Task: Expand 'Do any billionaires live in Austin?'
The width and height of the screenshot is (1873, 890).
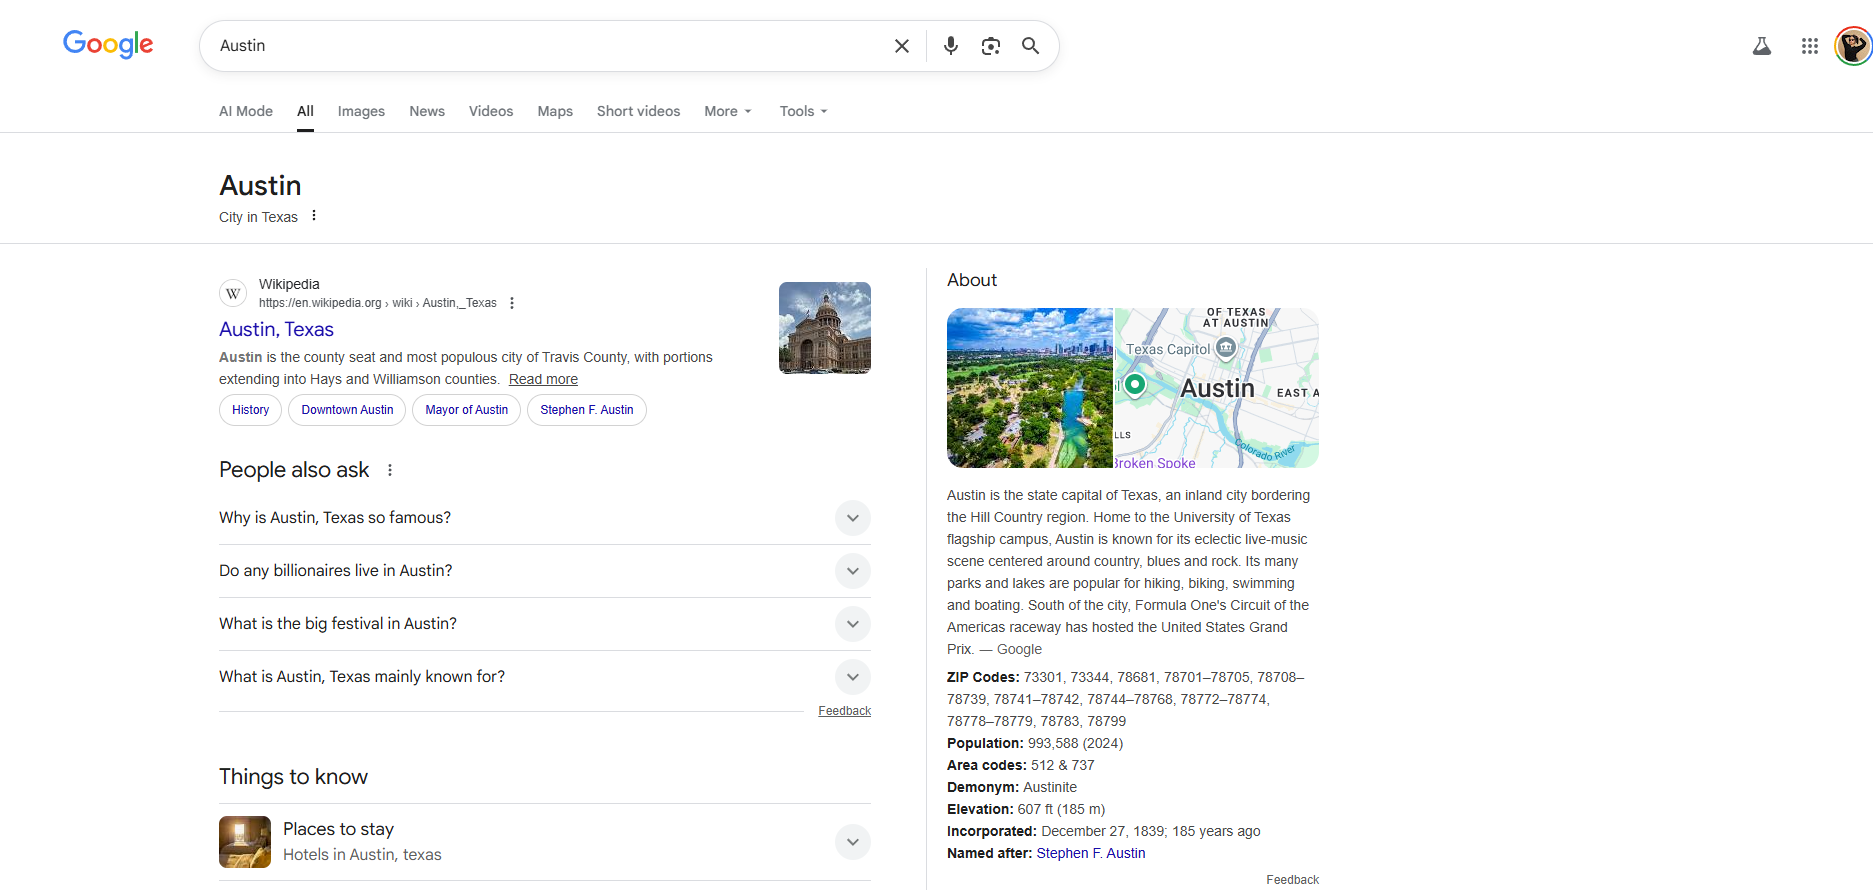Action: click(x=852, y=571)
